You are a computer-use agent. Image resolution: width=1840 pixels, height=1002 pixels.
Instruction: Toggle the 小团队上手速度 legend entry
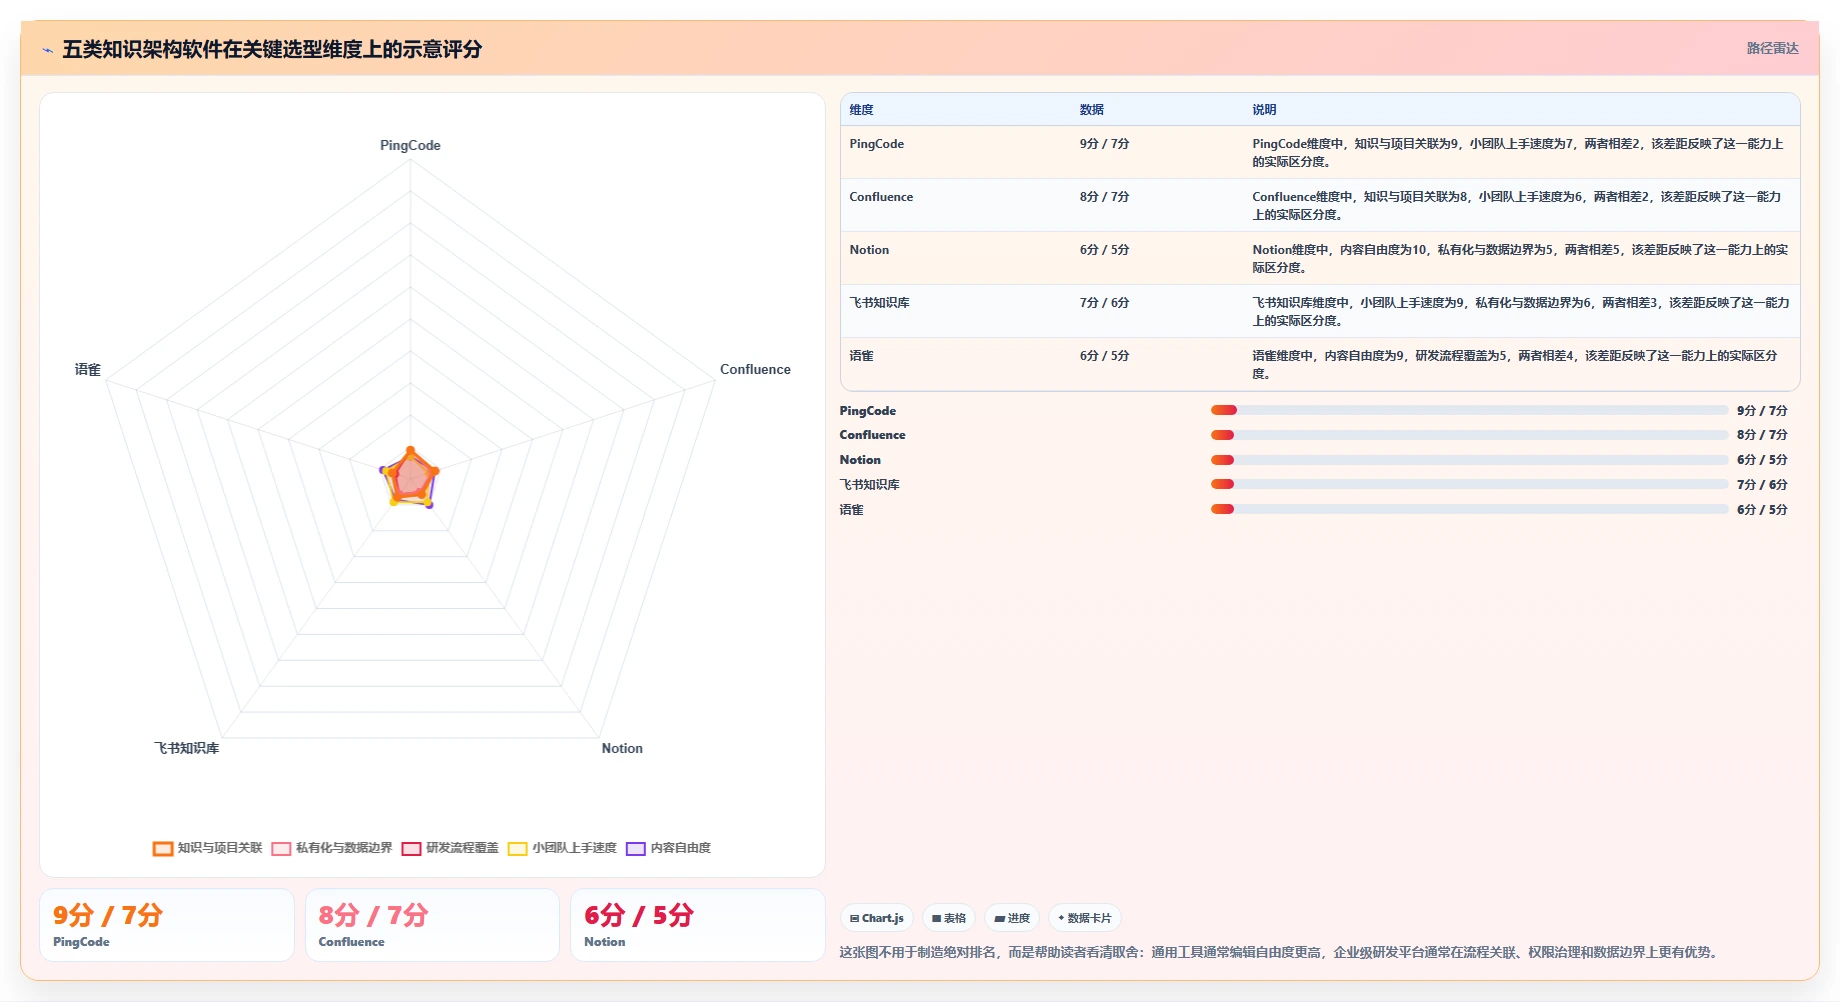pyautogui.click(x=562, y=848)
